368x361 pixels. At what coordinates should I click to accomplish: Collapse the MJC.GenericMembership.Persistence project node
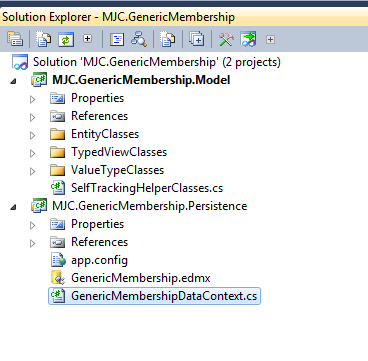pyautogui.click(x=13, y=207)
